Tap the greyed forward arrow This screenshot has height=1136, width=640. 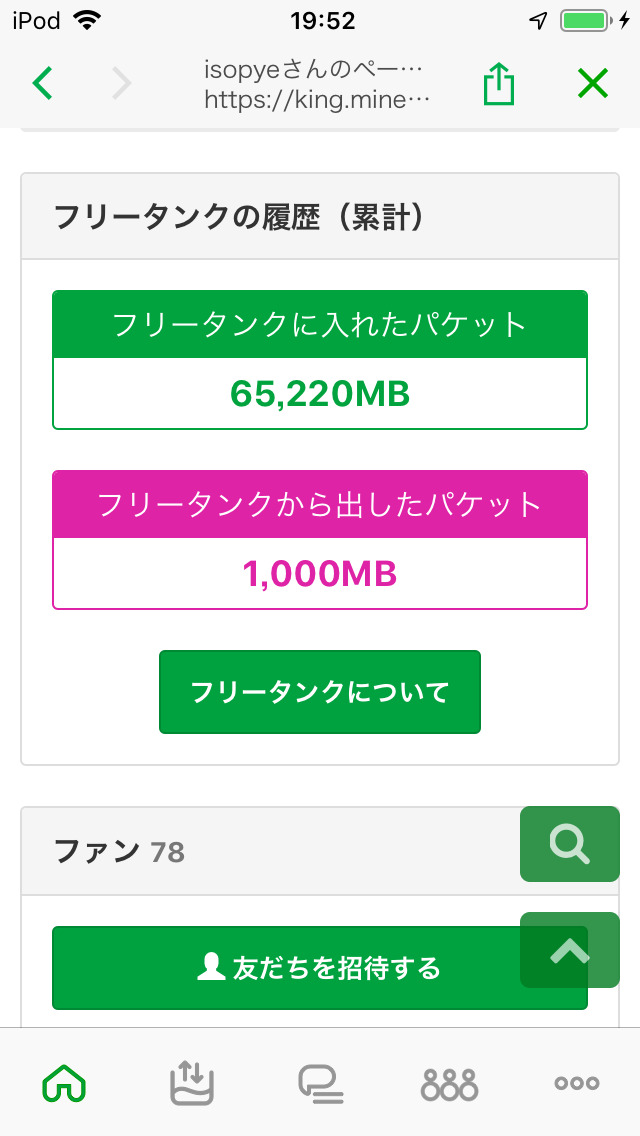121,84
